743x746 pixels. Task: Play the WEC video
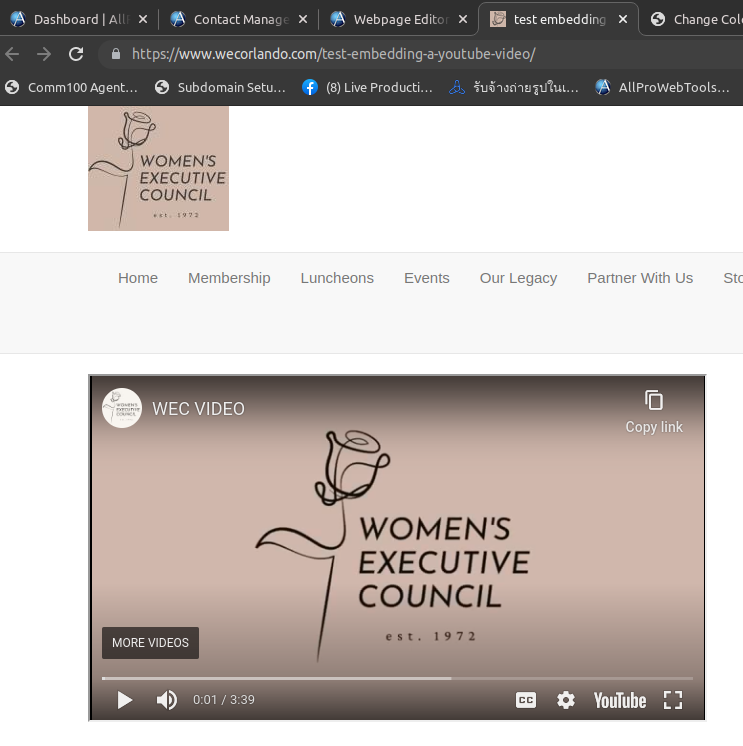[125, 700]
